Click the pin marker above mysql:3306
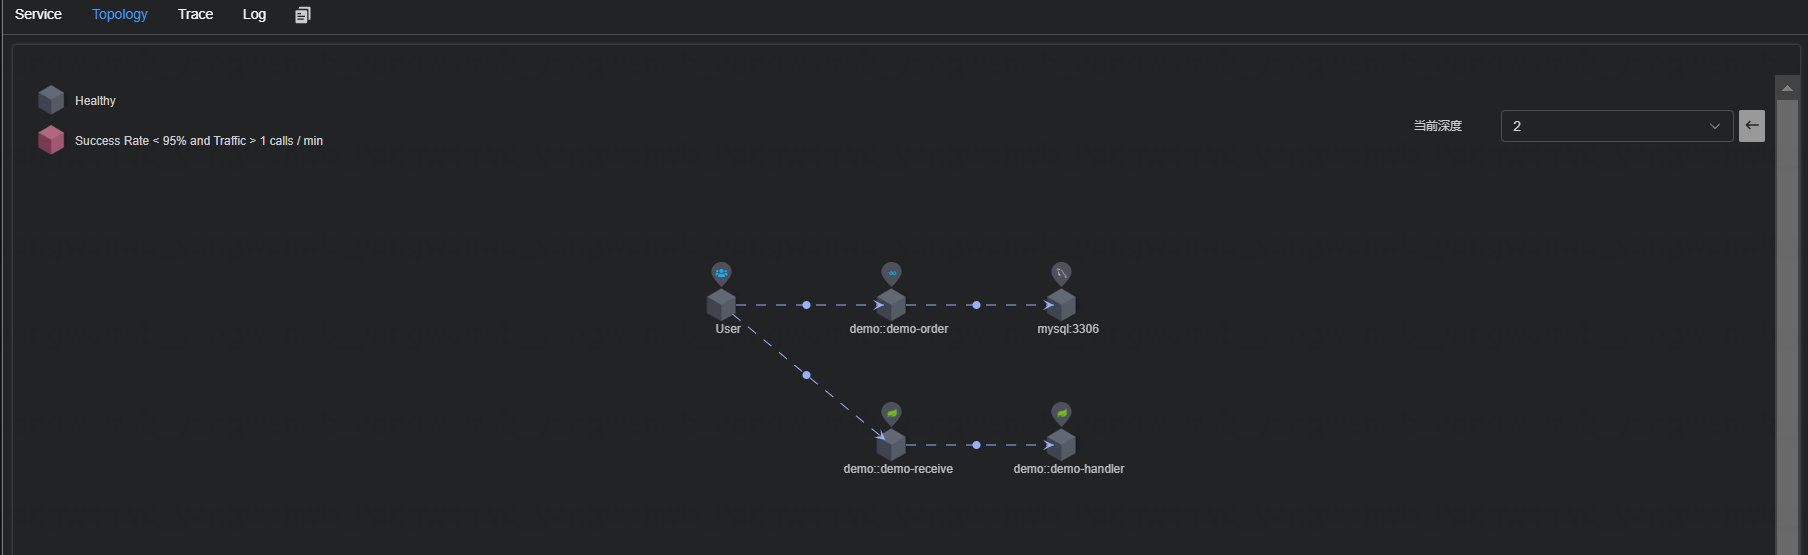This screenshot has width=1808, height=555. (x=1061, y=273)
